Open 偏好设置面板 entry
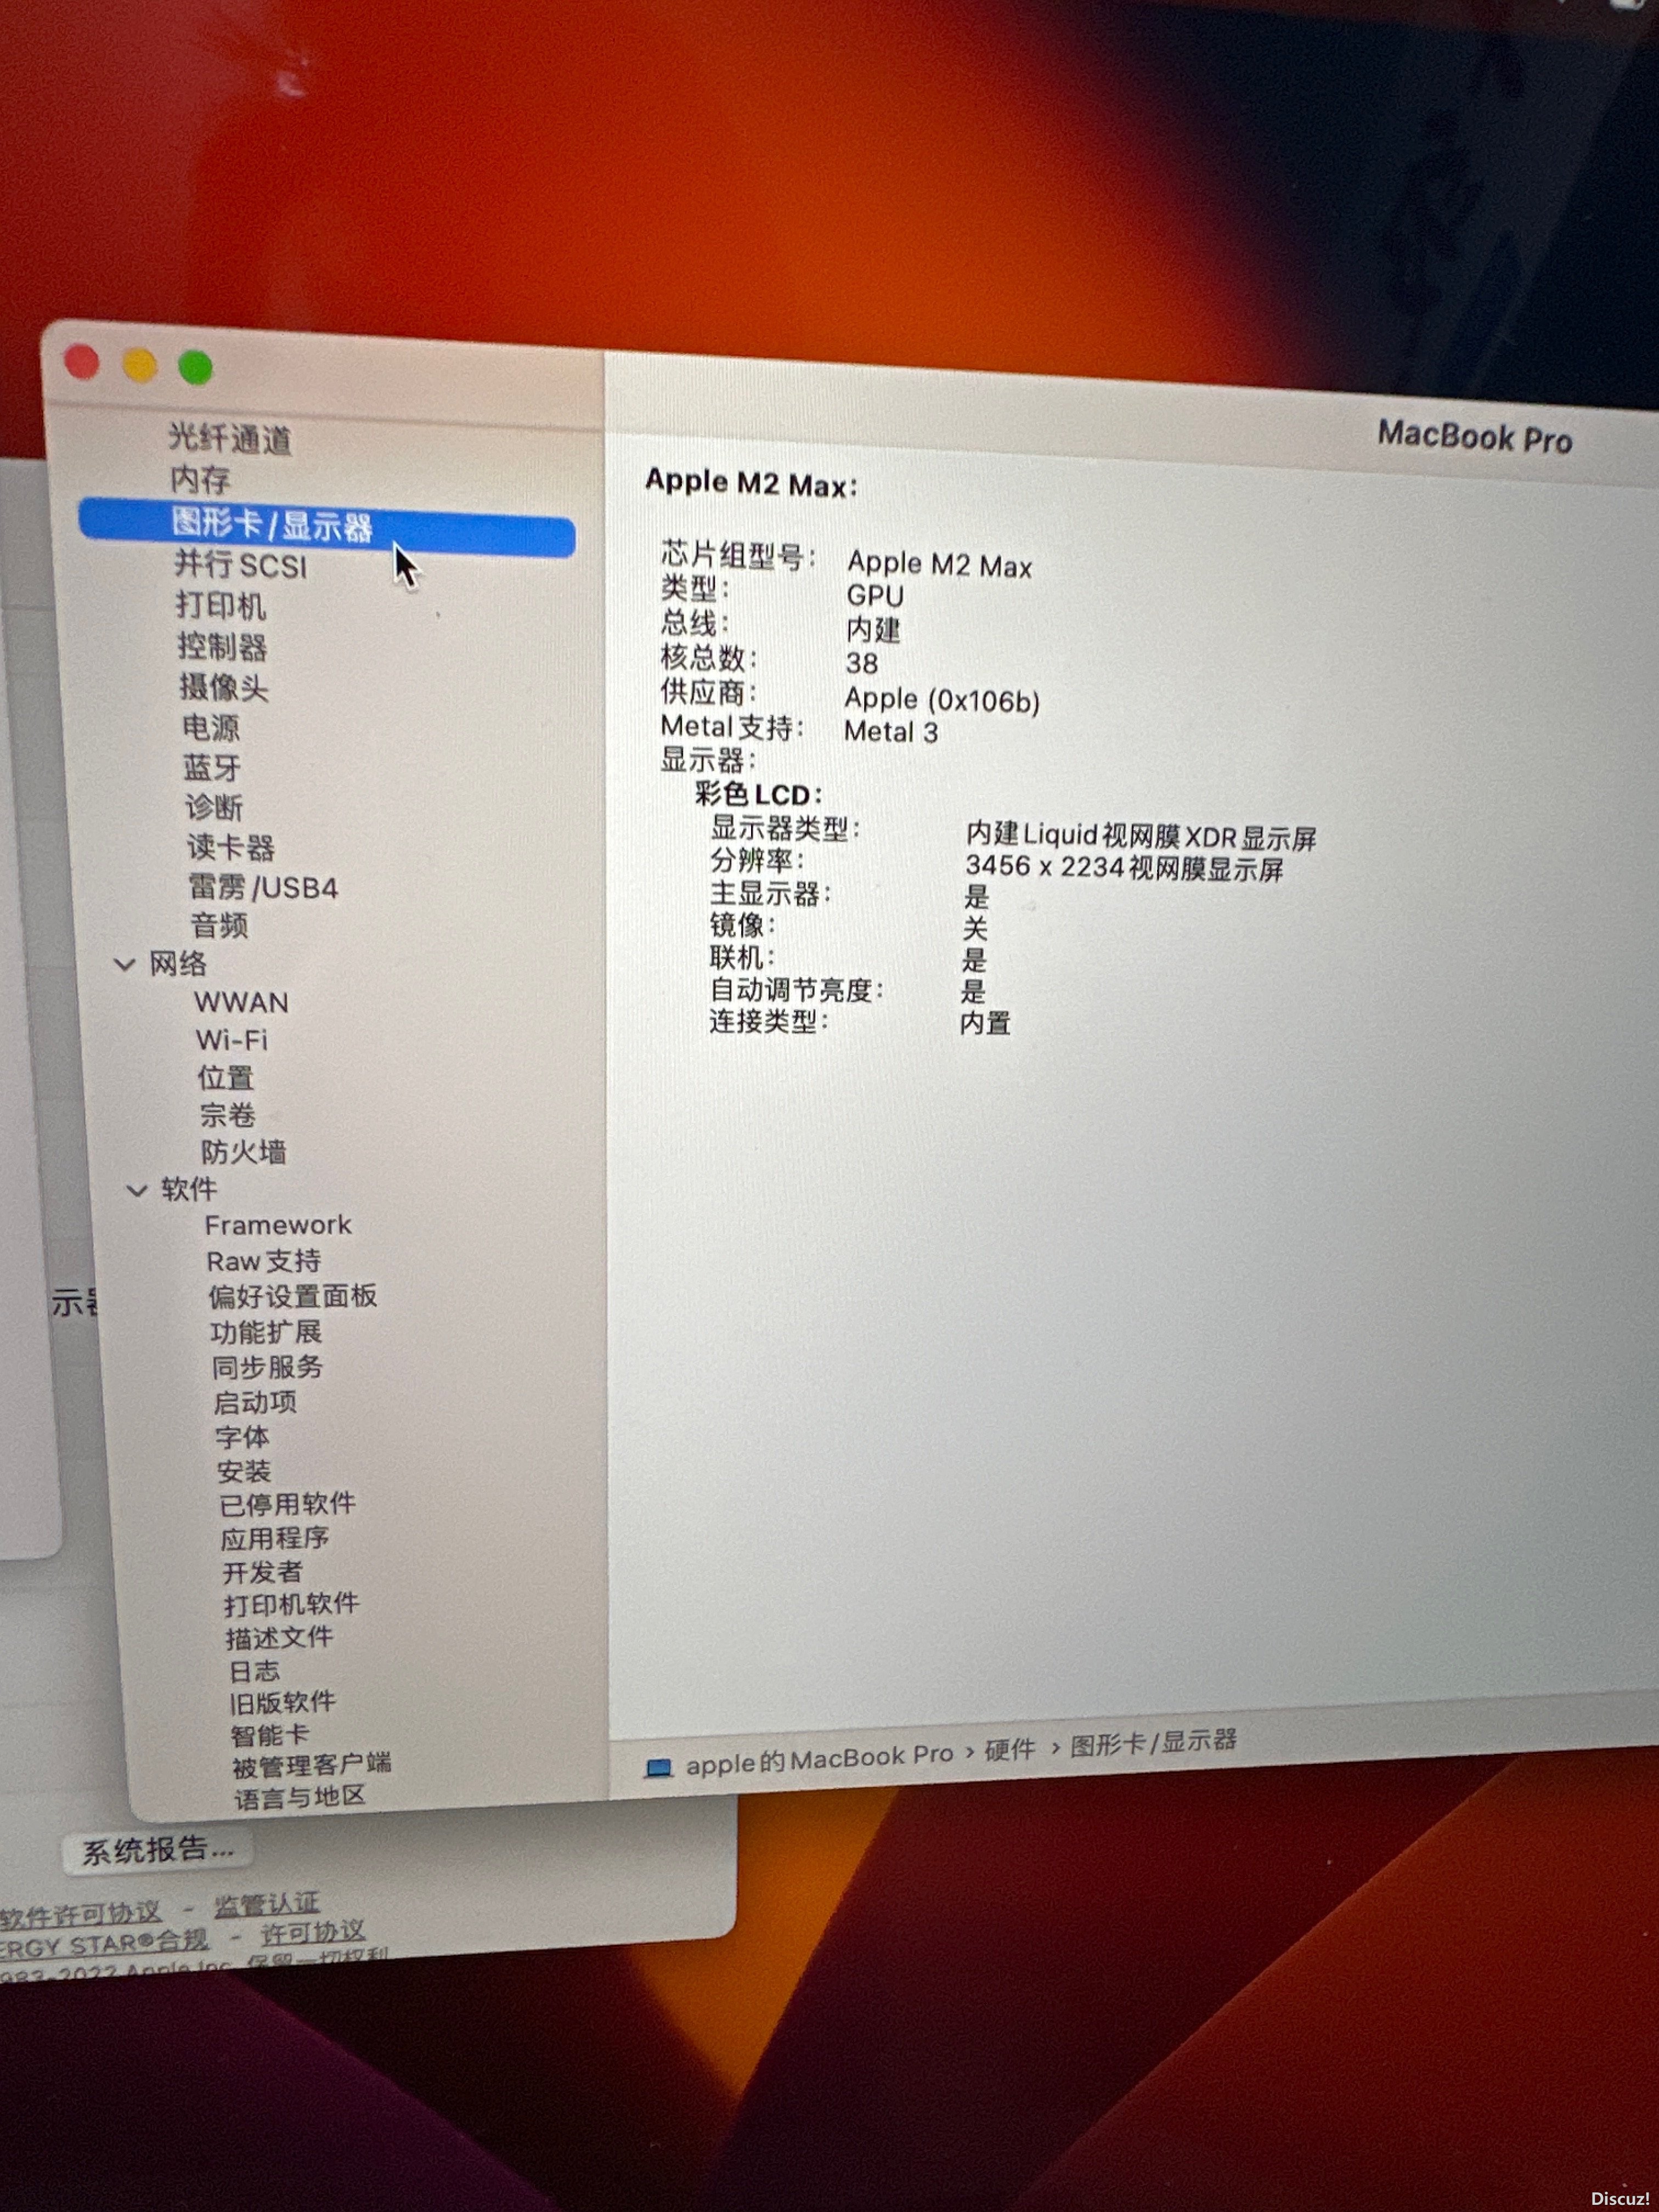This screenshot has height=2212, width=1659. [x=293, y=1297]
